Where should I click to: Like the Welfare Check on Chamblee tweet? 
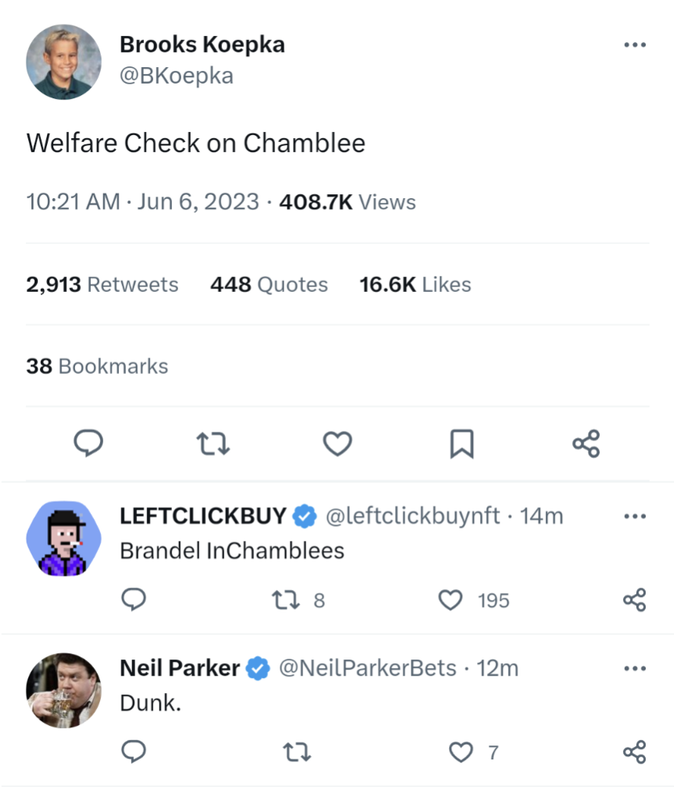coord(338,443)
